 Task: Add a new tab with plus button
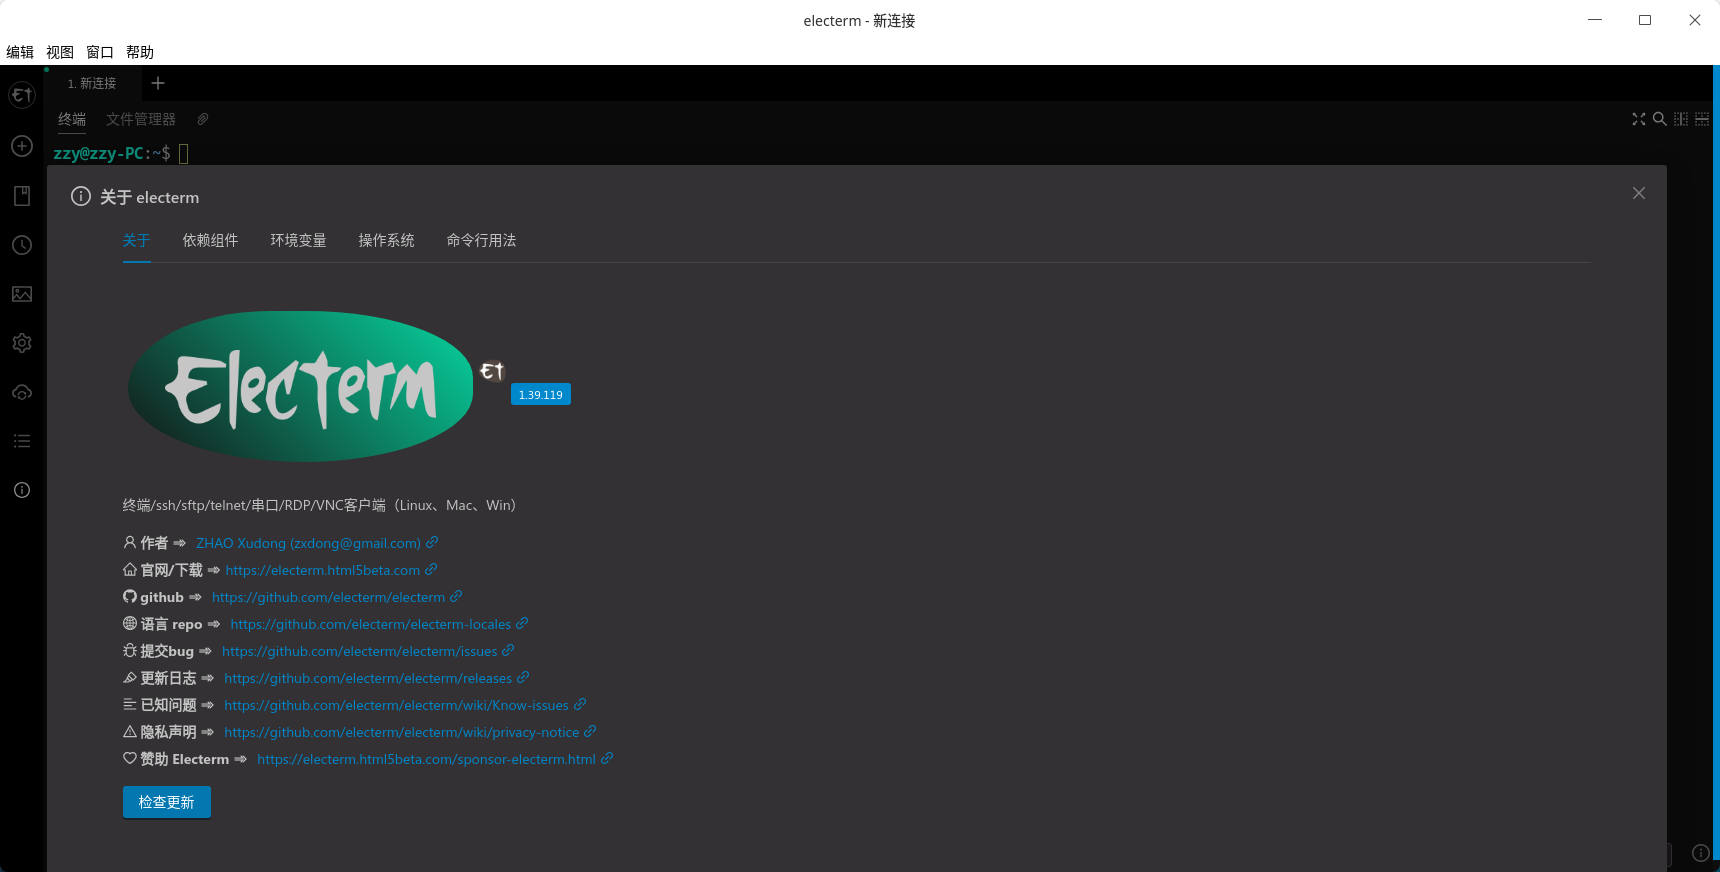click(x=158, y=83)
